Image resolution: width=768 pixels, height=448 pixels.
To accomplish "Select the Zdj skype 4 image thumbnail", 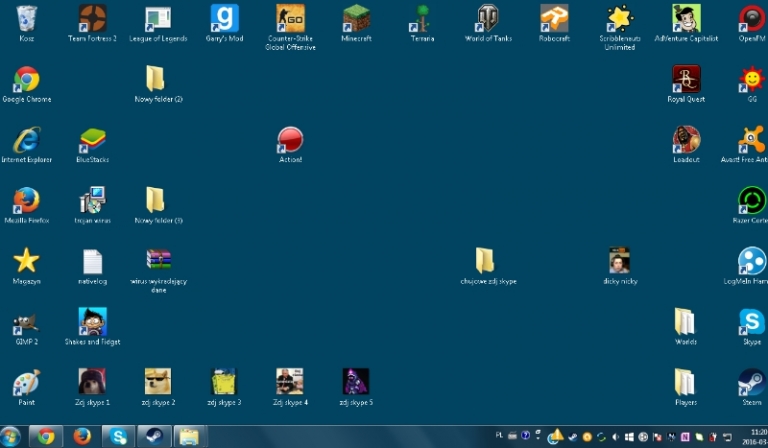I will 290,382.
